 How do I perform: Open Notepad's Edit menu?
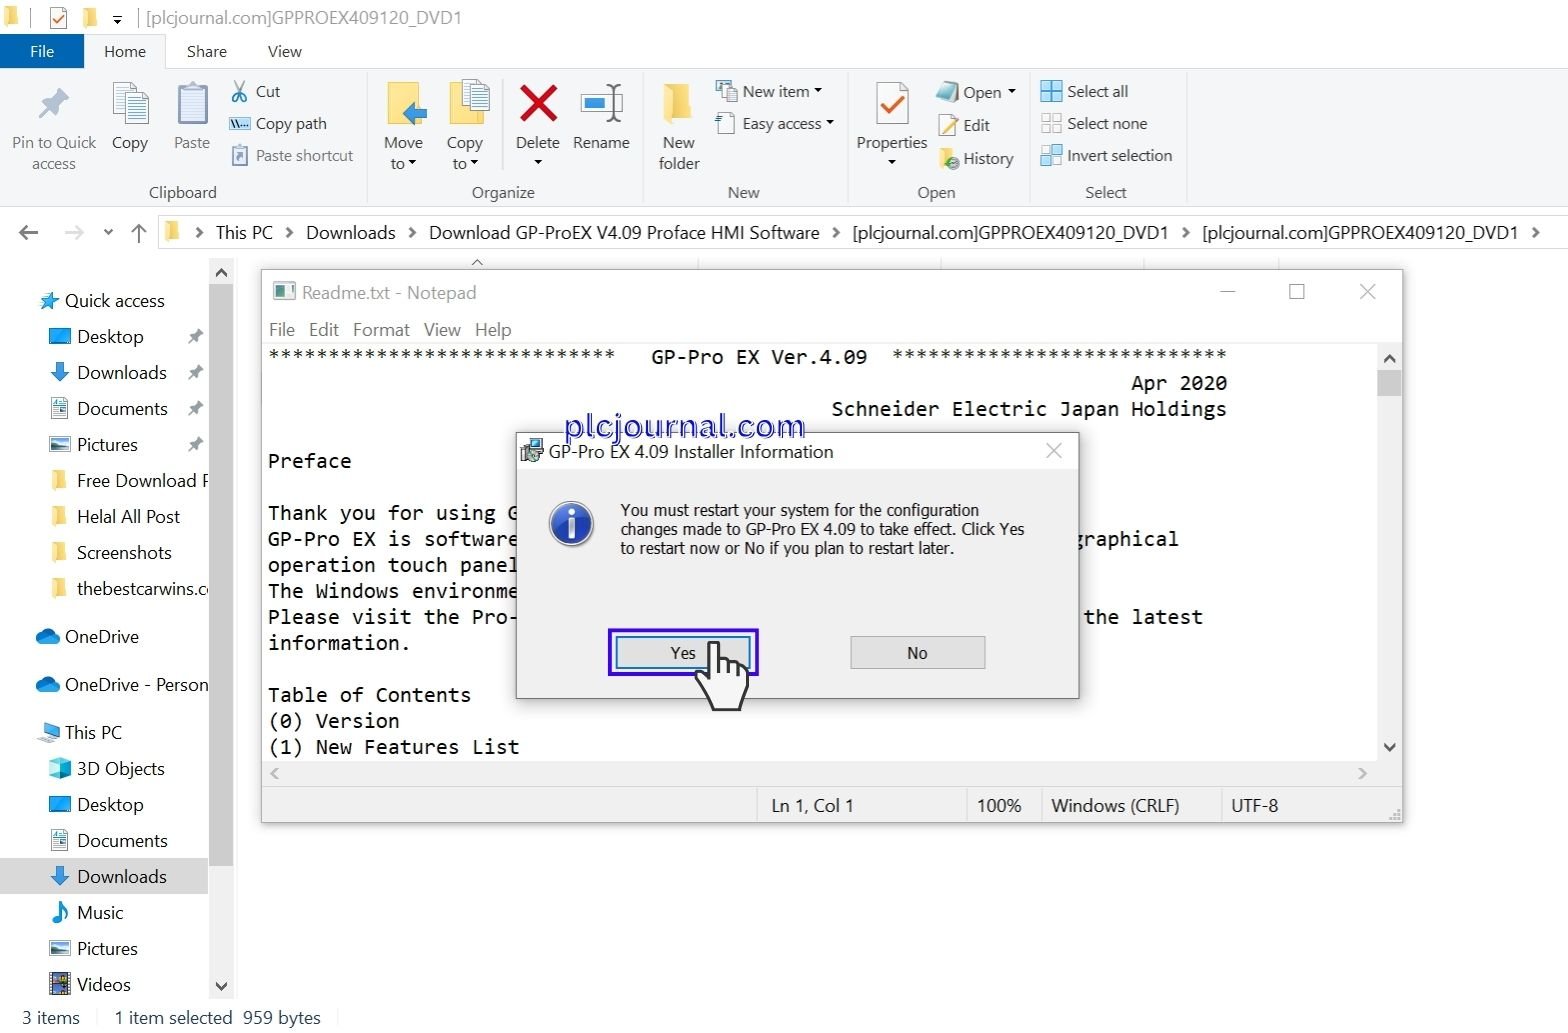coord(324,330)
